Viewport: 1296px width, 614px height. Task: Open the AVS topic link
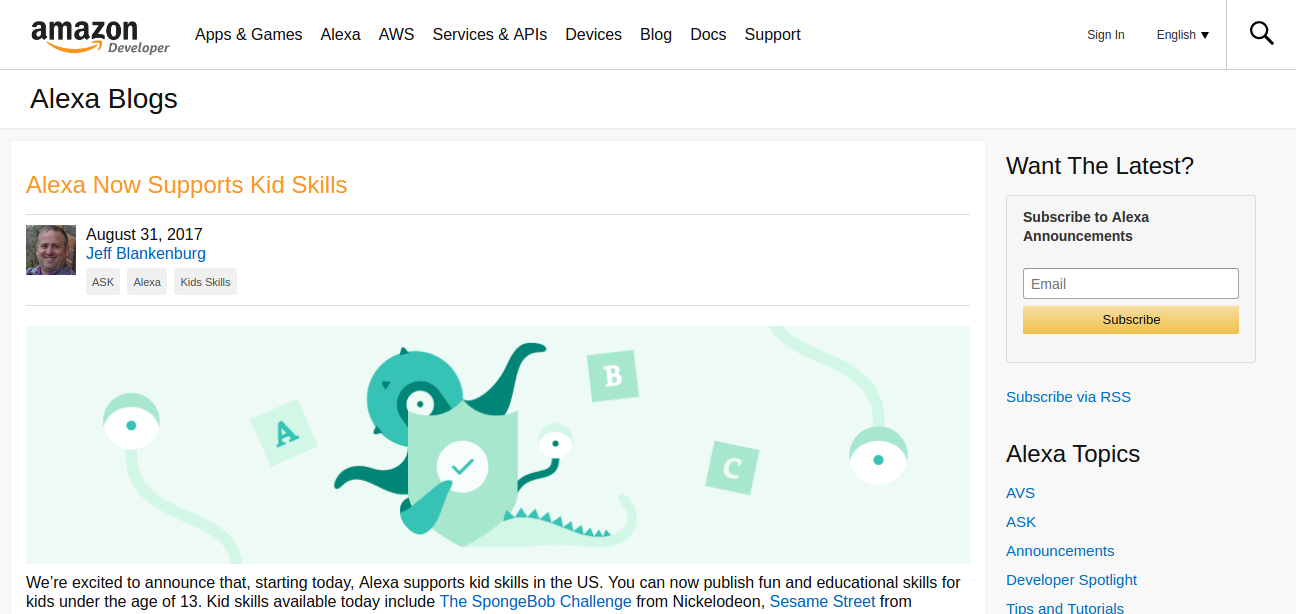tap(1020, 493)
